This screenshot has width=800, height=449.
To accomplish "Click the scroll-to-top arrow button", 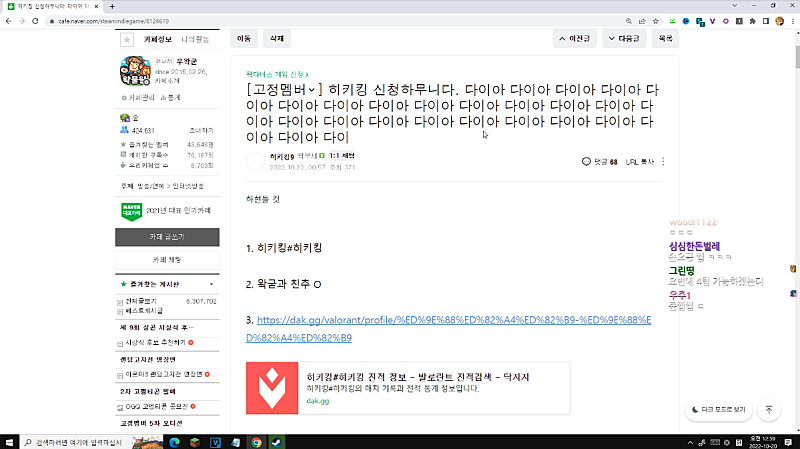I will [768, 409].
